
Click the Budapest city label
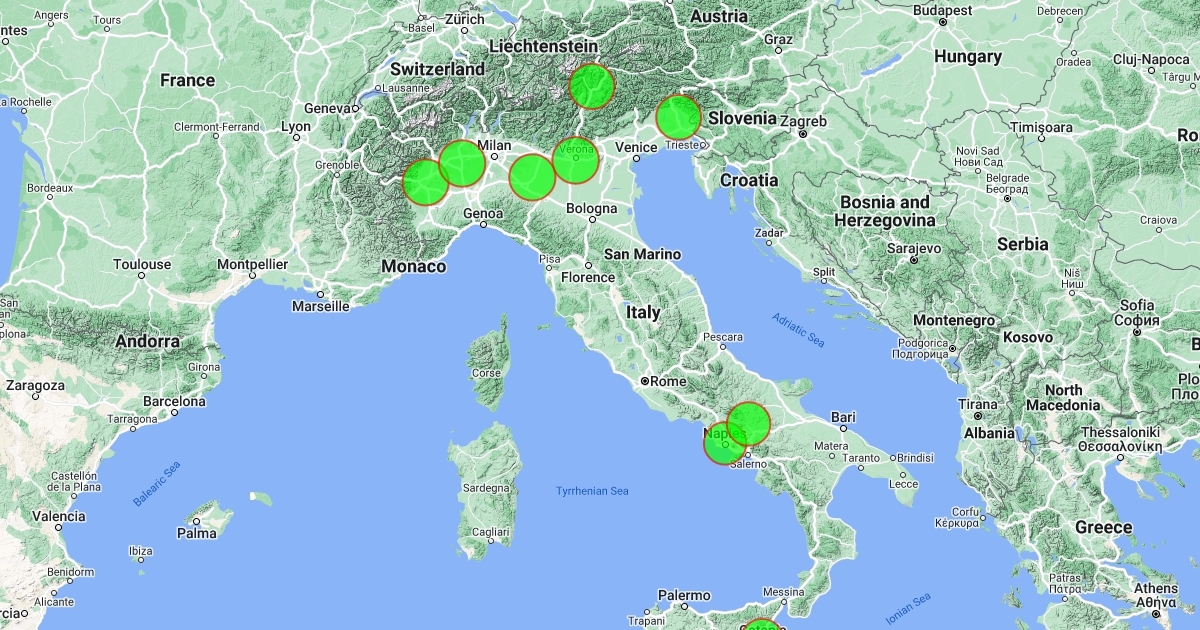[942, 10]
